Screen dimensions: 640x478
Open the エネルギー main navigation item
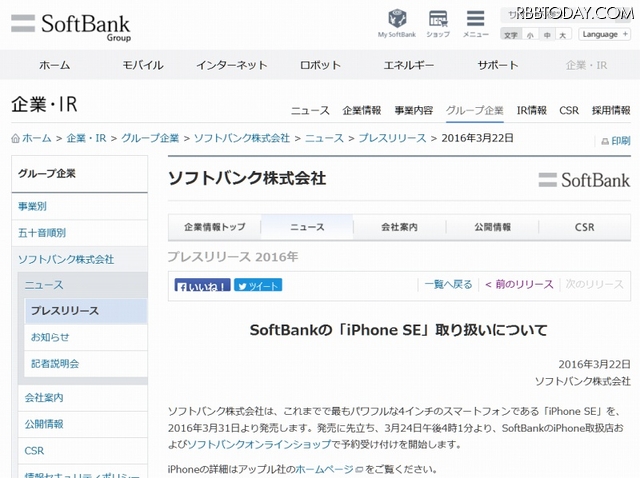[409, 65]
